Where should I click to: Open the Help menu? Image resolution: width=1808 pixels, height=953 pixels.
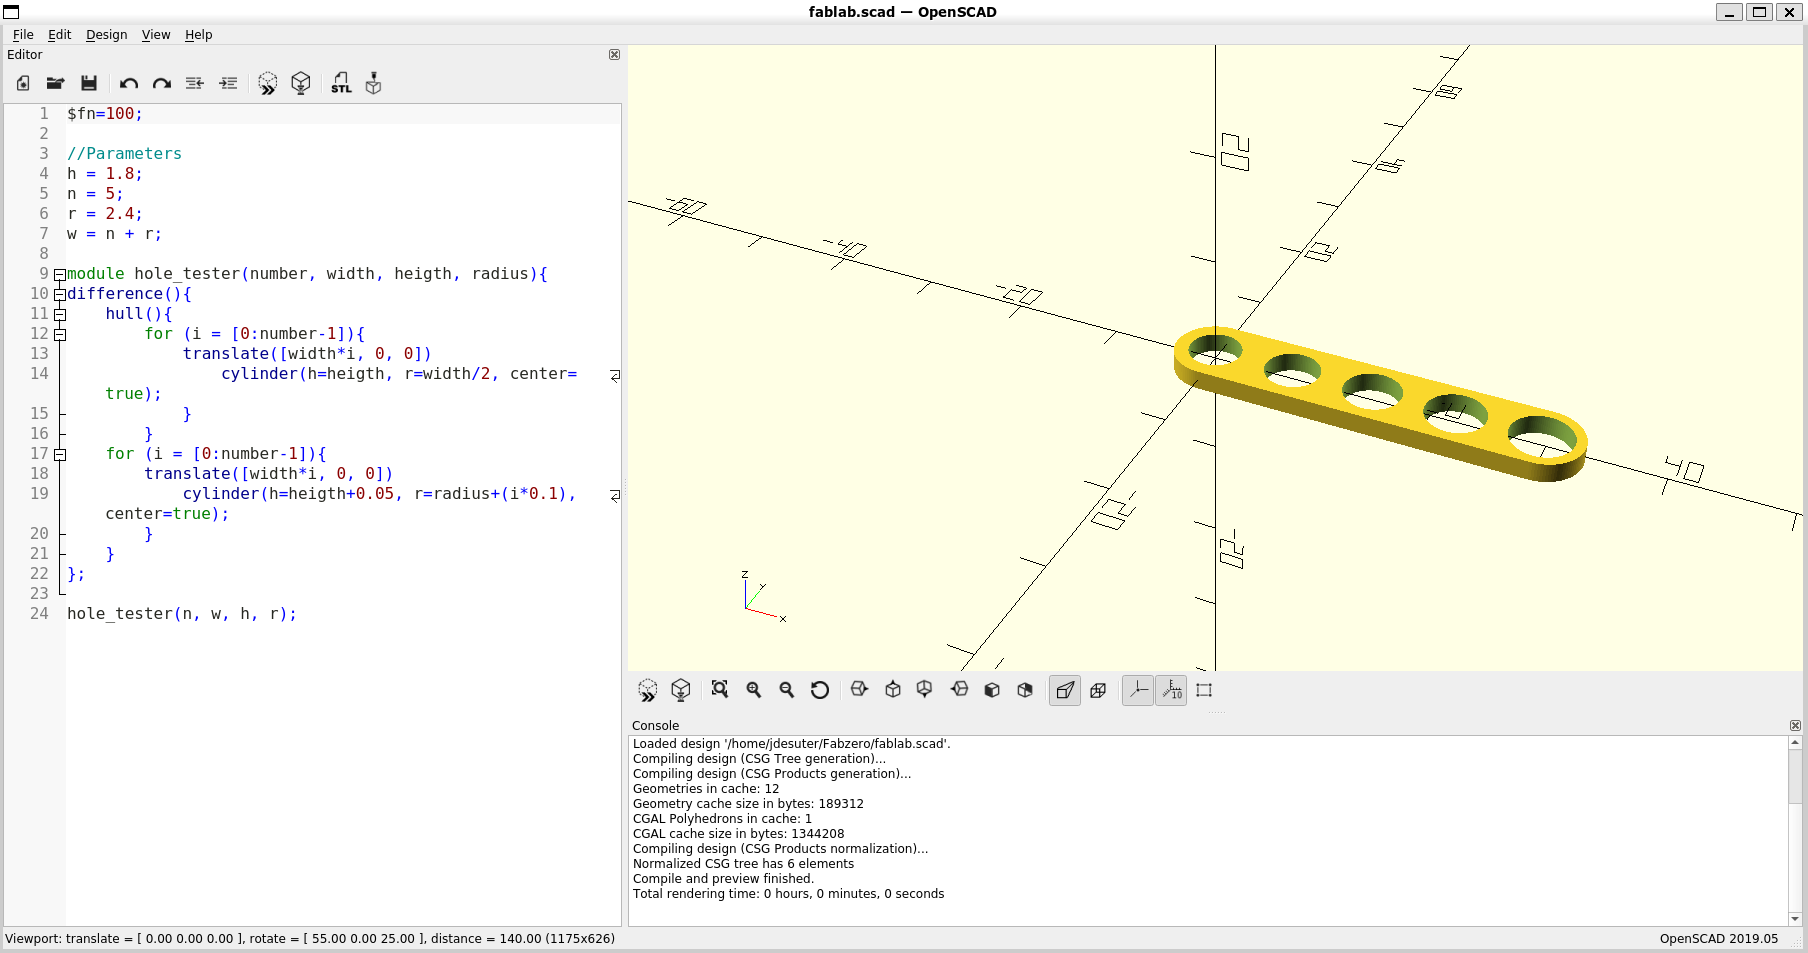[x=198, y=34]
